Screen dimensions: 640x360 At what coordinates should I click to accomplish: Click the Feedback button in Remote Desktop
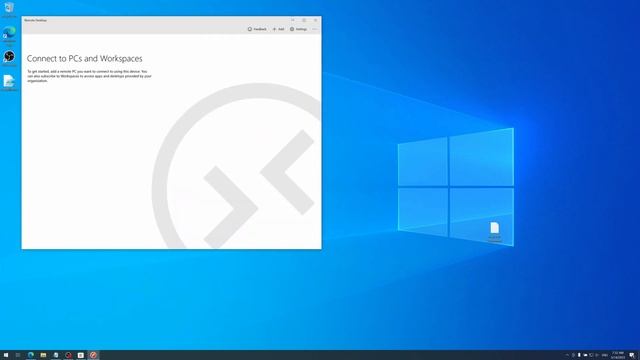[x=257, y=29]
